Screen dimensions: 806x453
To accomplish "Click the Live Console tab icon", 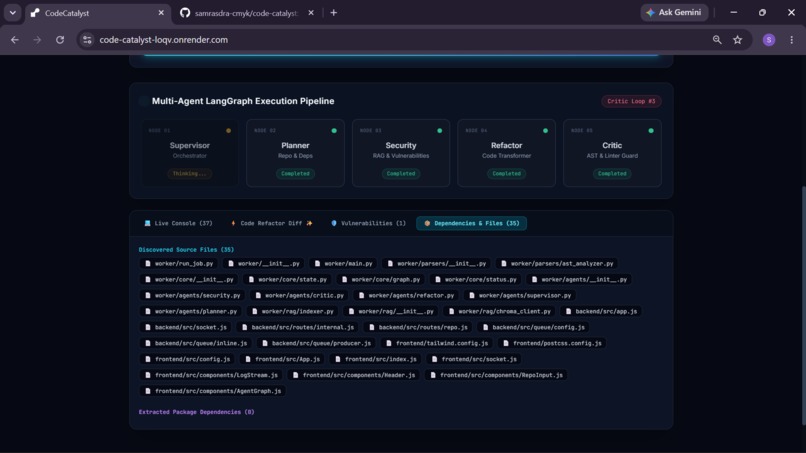I will point(148,223).
